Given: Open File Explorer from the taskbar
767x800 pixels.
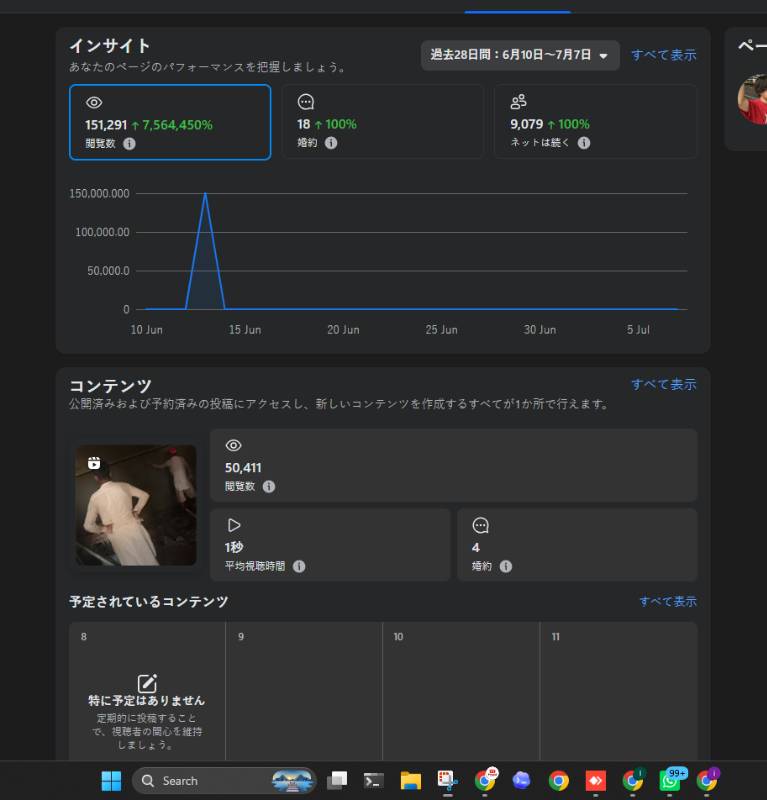Looking at the screenshot, I should [410, 780].
